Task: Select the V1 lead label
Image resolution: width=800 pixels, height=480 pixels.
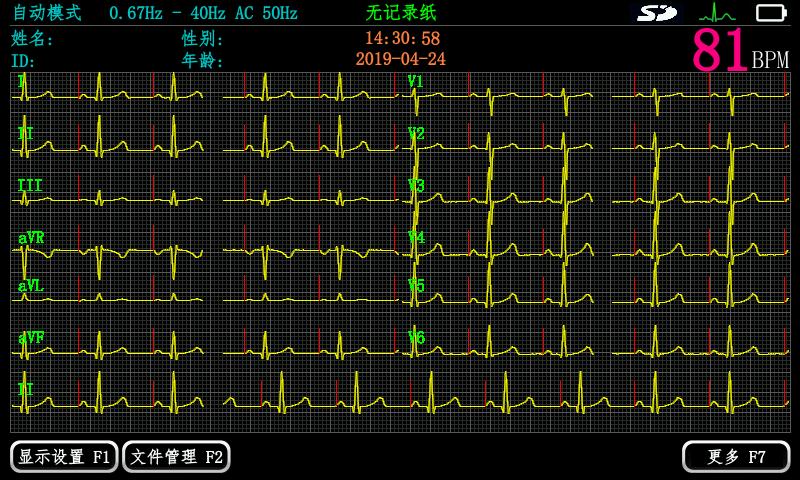Action: [x=416, y=82]
